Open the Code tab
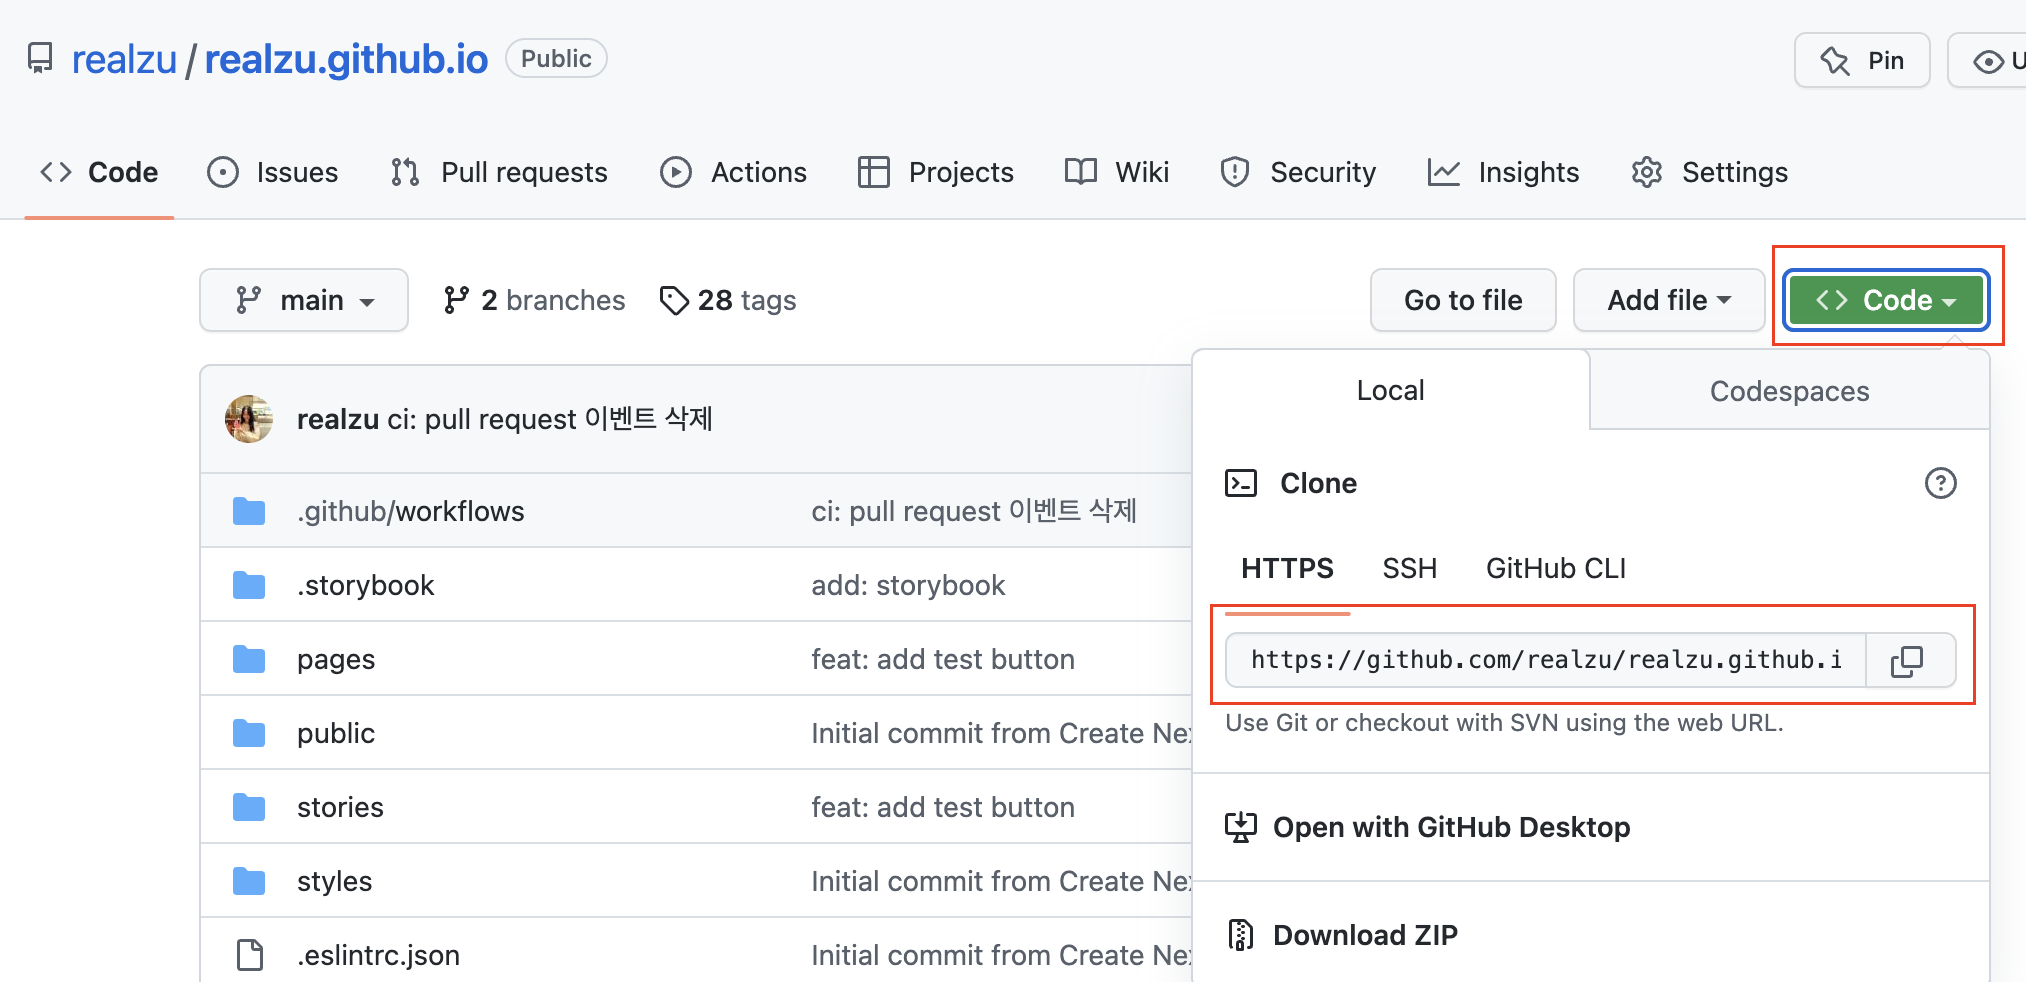Image resolution: width=2026 pixels, height=982 pixels. [99, 172]
